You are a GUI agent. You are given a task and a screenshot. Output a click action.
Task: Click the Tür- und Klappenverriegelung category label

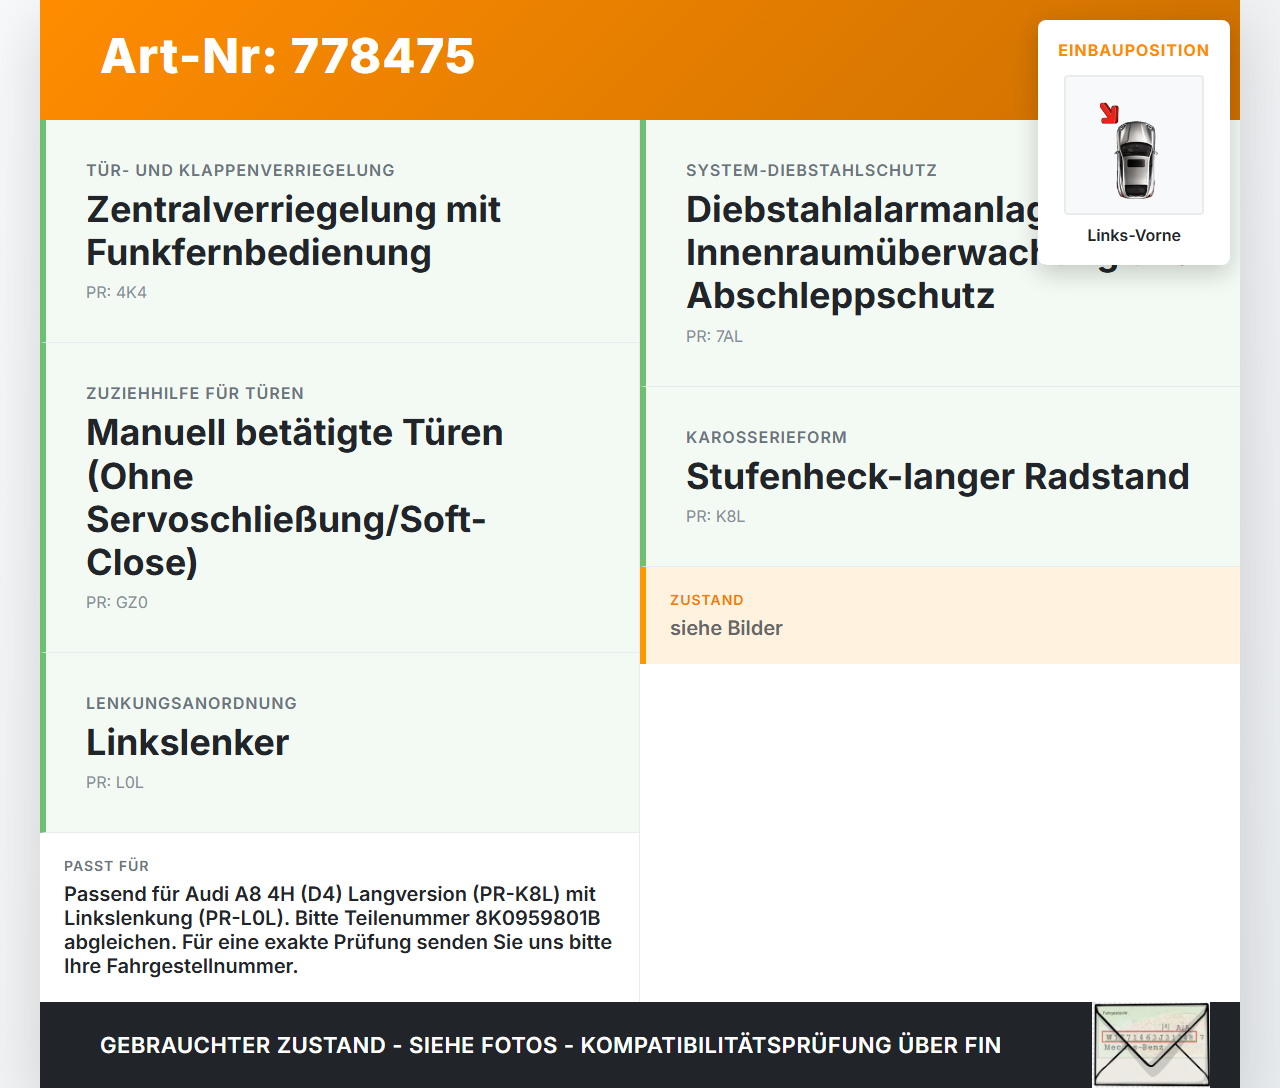point(240,170)
